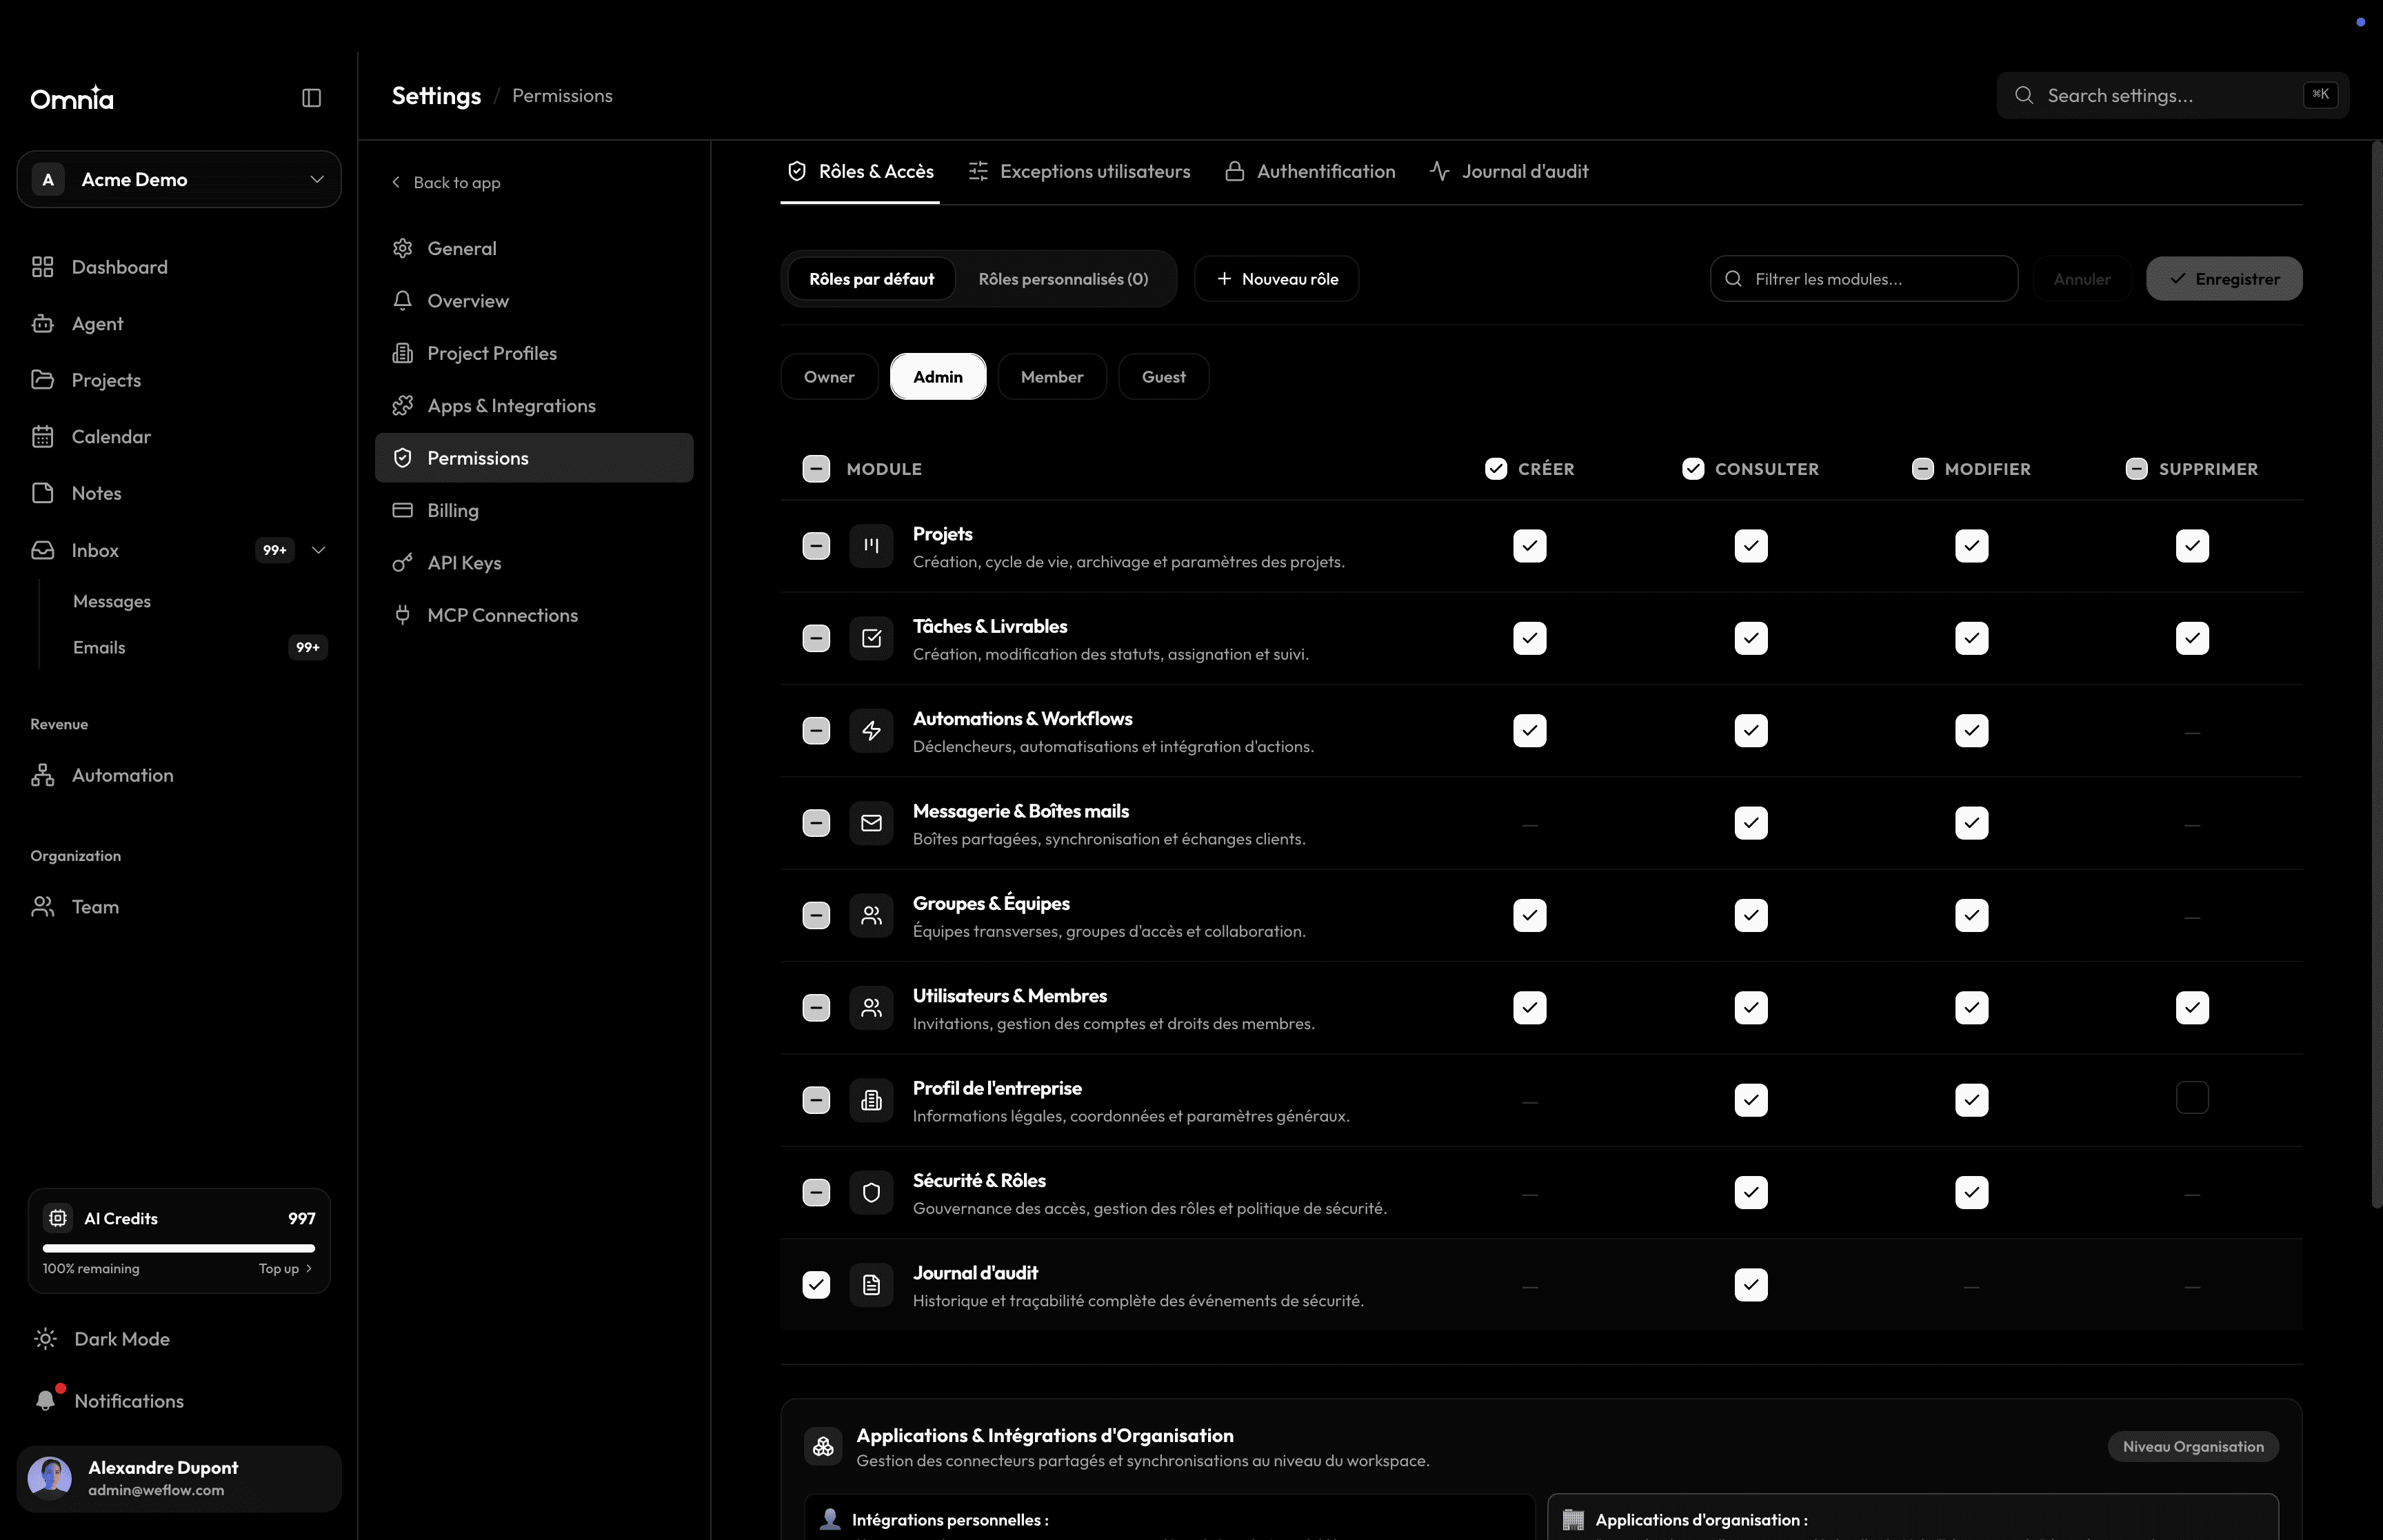Viewport: 2383px width, 1540px height.
Task: Open MCP Connections settings
Action: tap(534, 615)
